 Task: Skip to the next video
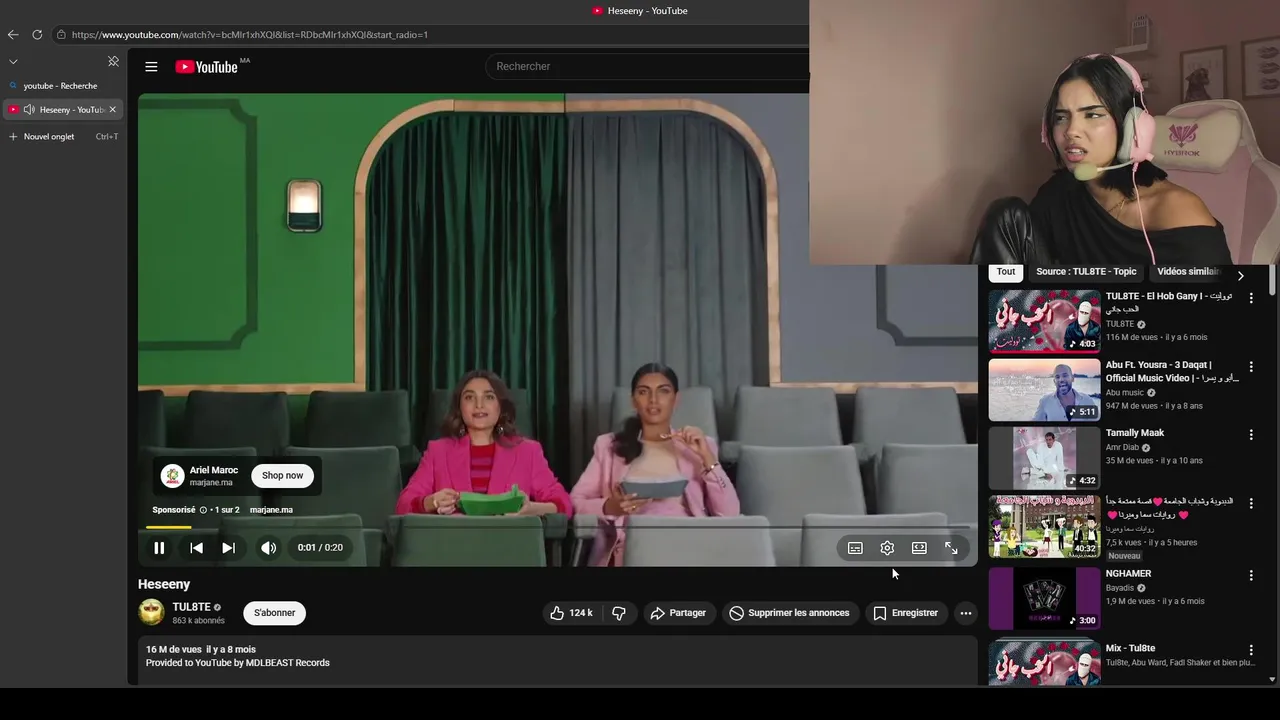click(228, 548)
